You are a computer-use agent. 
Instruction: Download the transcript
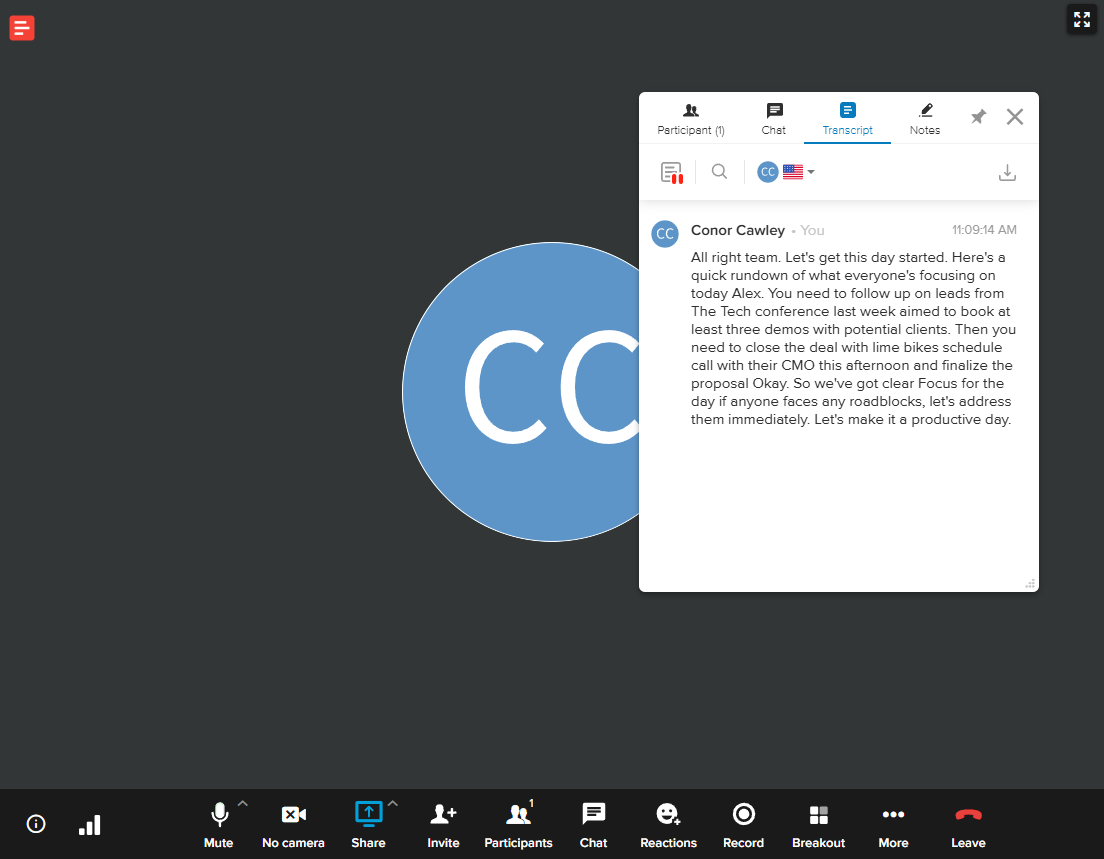tap(1007, 171)
